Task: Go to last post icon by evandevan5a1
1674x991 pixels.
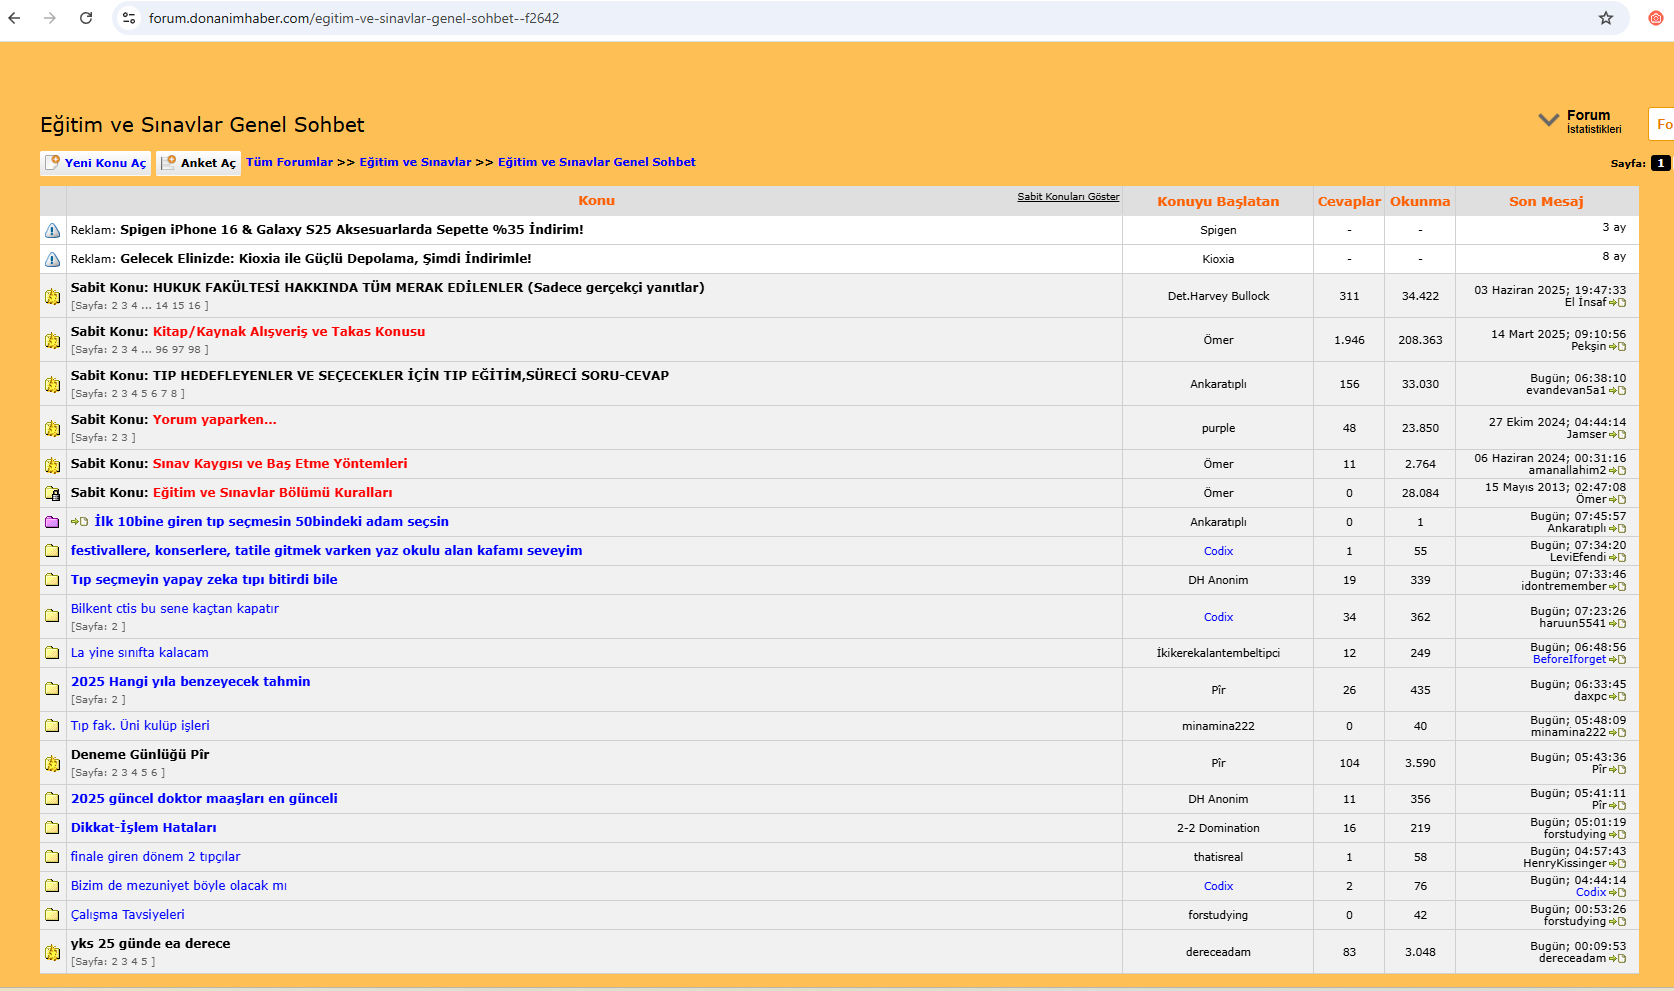Action: 1617,391
